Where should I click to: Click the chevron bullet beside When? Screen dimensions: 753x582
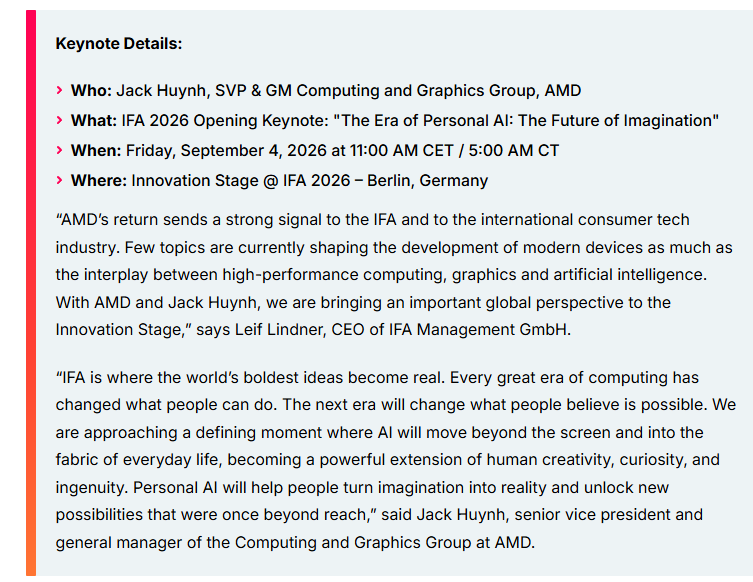click(60, 150)
